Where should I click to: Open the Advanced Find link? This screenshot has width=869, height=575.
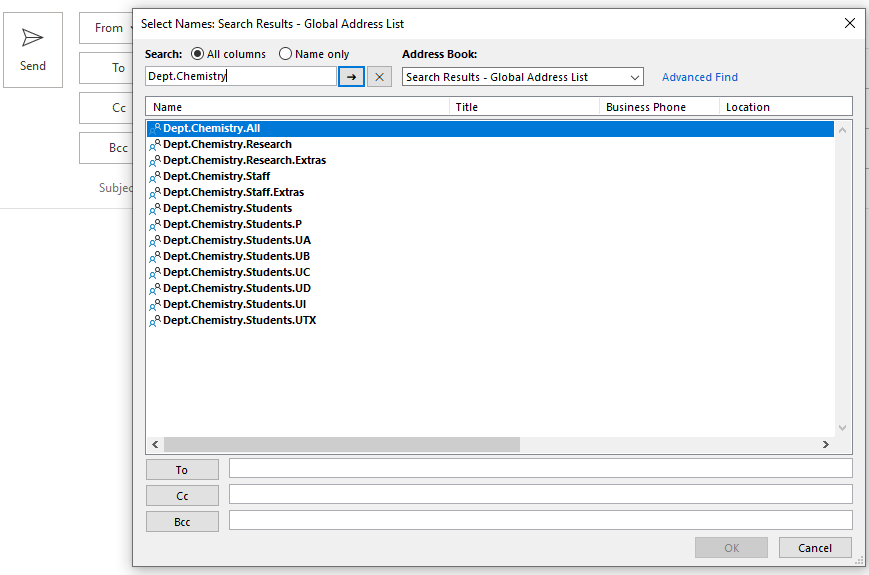[x=700, y=77]
